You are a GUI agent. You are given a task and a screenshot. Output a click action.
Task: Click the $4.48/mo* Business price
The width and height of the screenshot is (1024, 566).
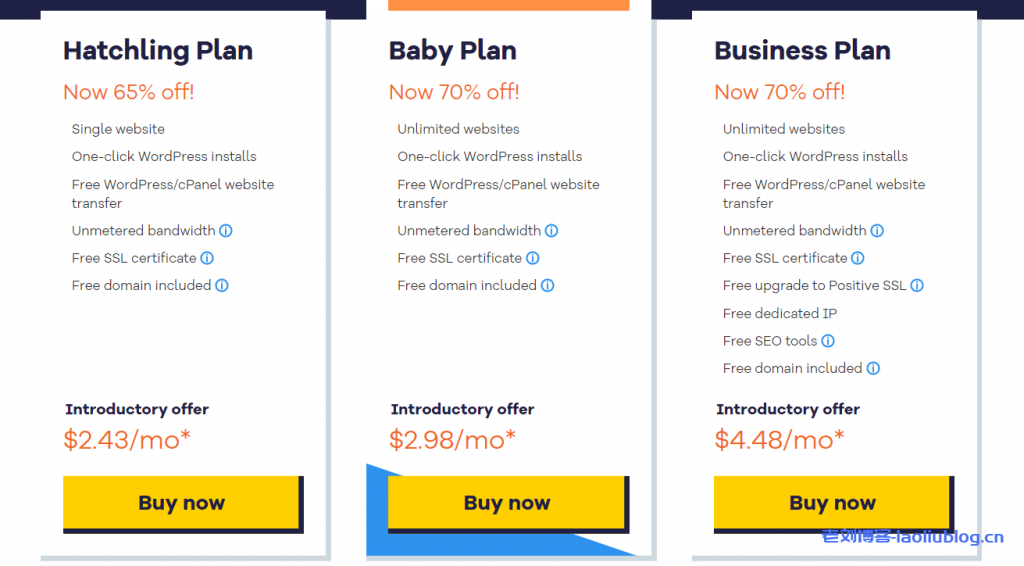(x=779, y=439)
